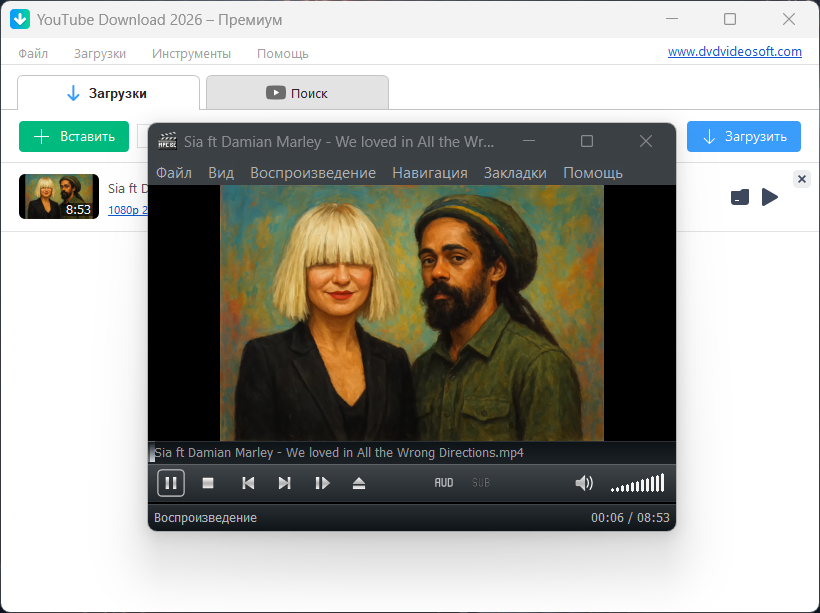Step forward one frame in player
820x613 pixels.
[322, 483]
